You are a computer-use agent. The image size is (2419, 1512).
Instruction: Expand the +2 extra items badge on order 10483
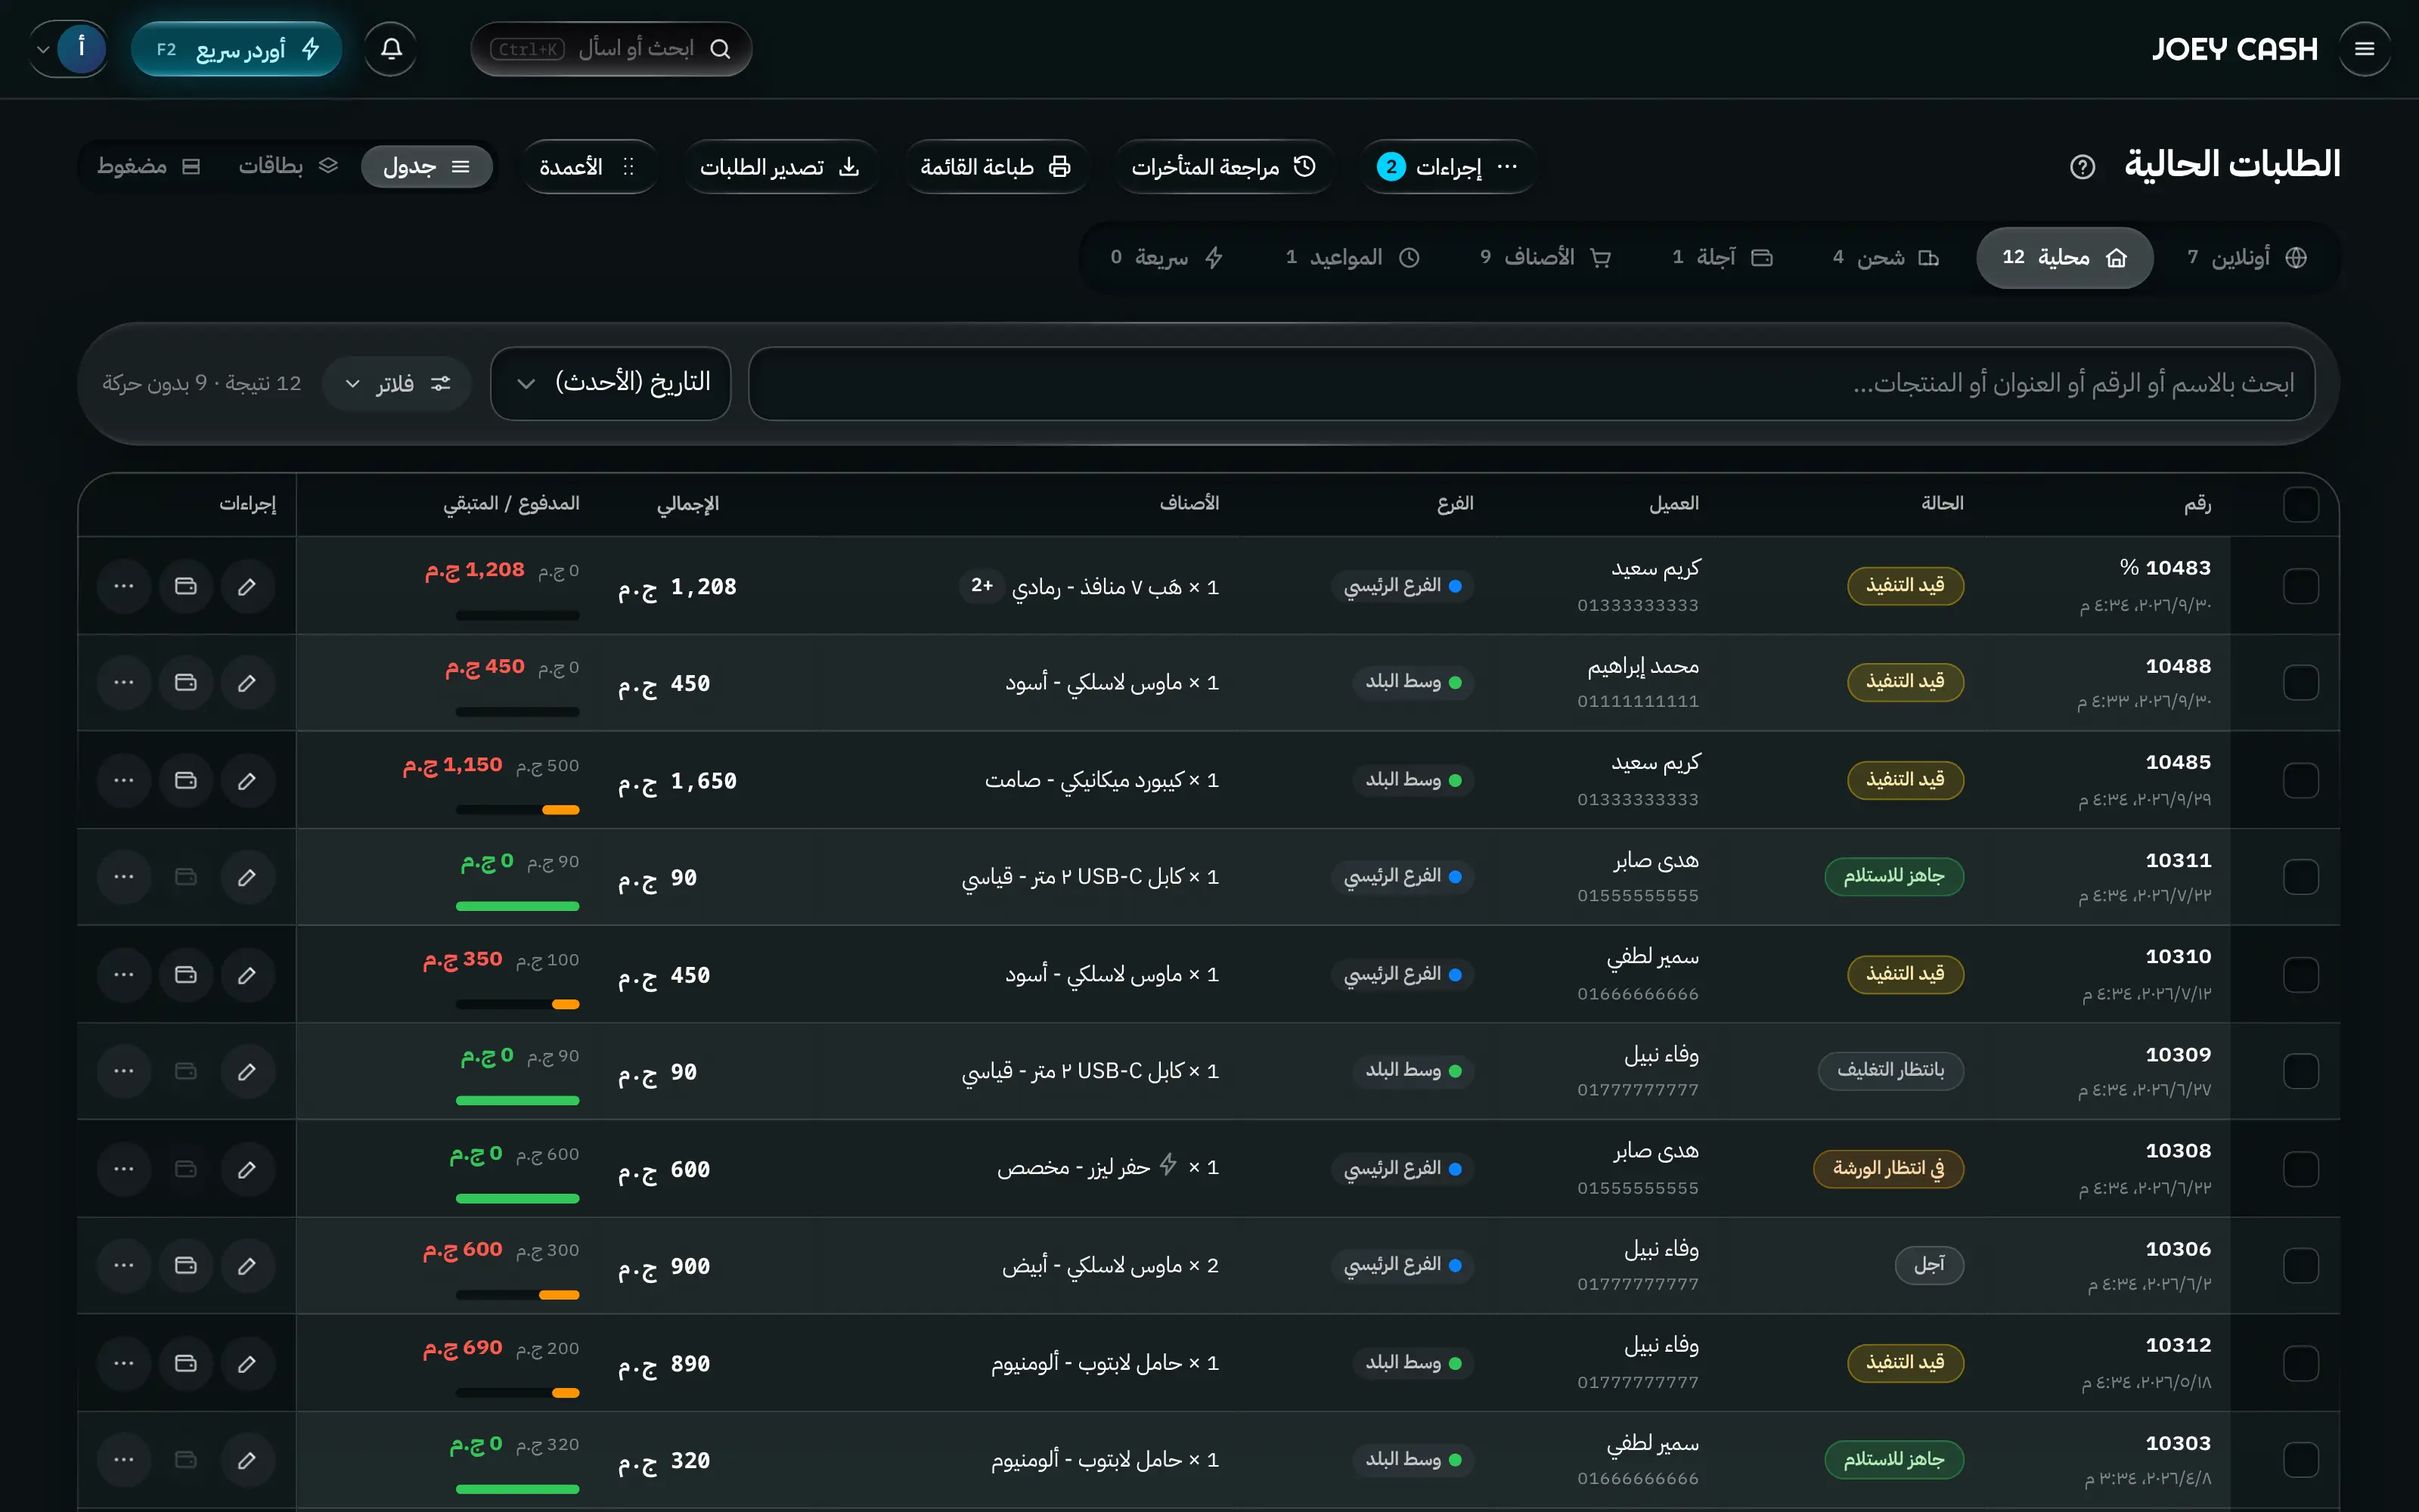click(982, 585)
